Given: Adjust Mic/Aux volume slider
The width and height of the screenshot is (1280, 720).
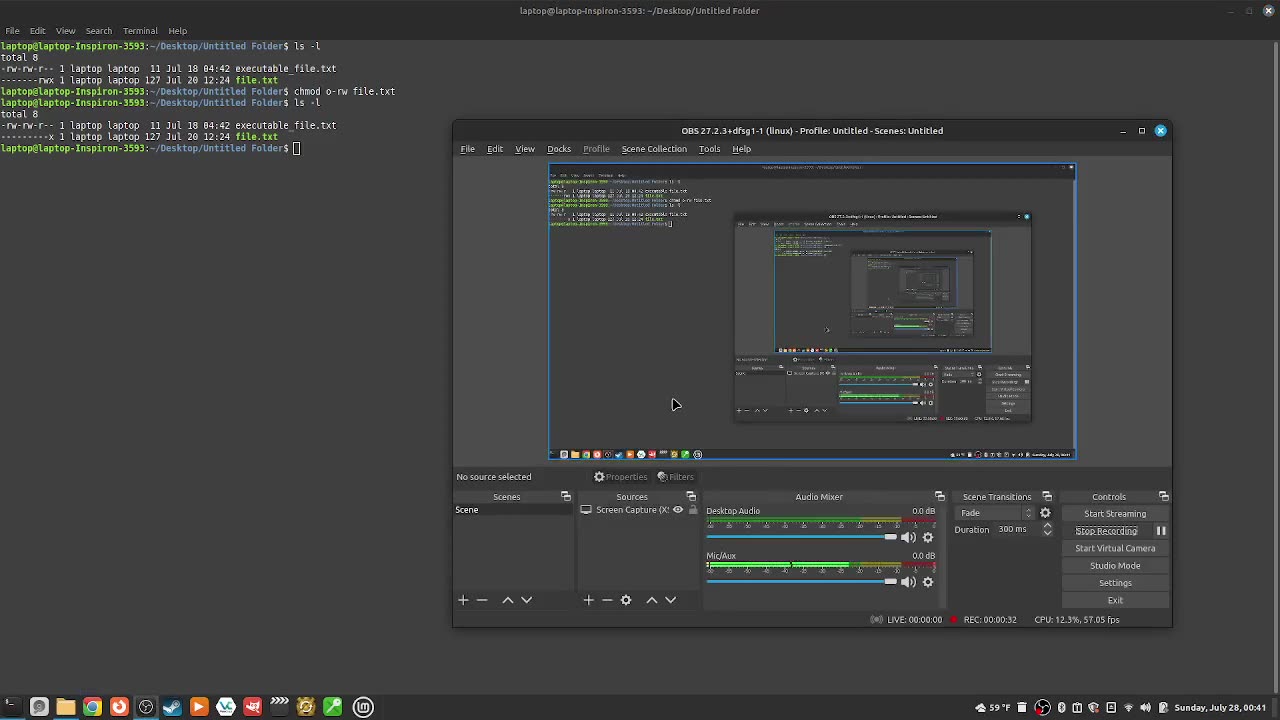Looking at the screenshot, I should coord(803,582).
